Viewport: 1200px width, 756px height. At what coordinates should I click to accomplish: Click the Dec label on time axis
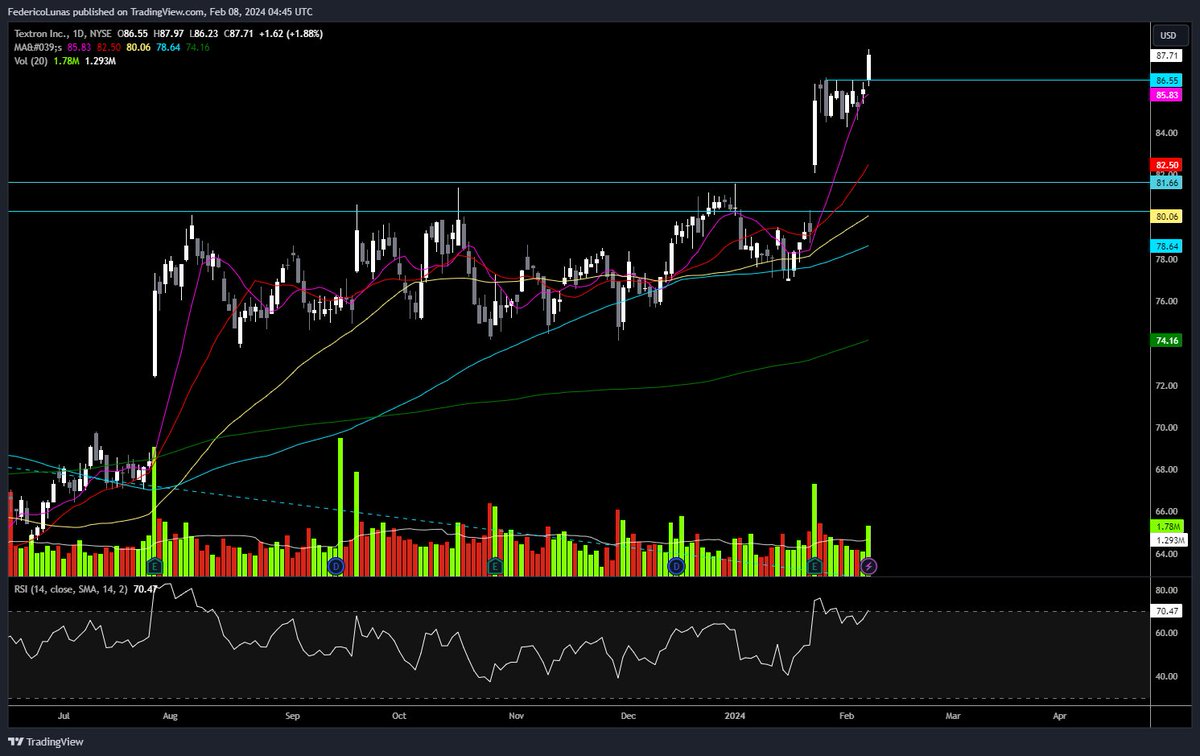coord(628,716)
